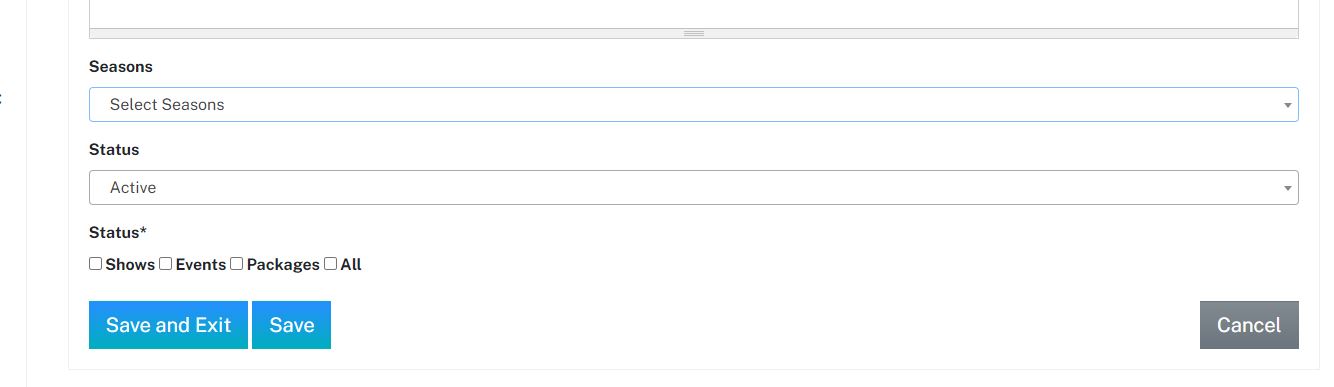Click the Status* label above the checkboxes
This screenshot has width=1334, height=387.
(118, 233)
